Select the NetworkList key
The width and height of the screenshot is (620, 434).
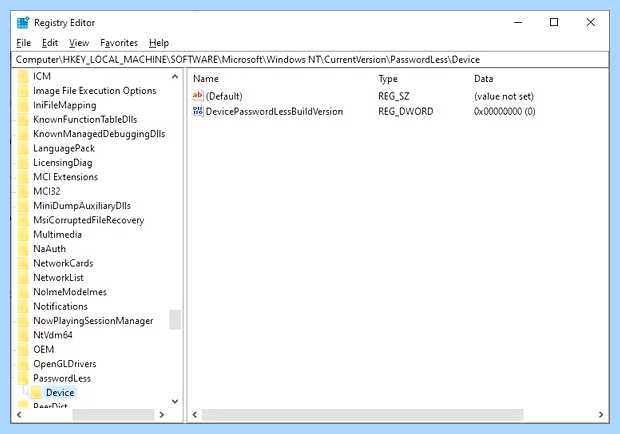[x=58, y=277]
